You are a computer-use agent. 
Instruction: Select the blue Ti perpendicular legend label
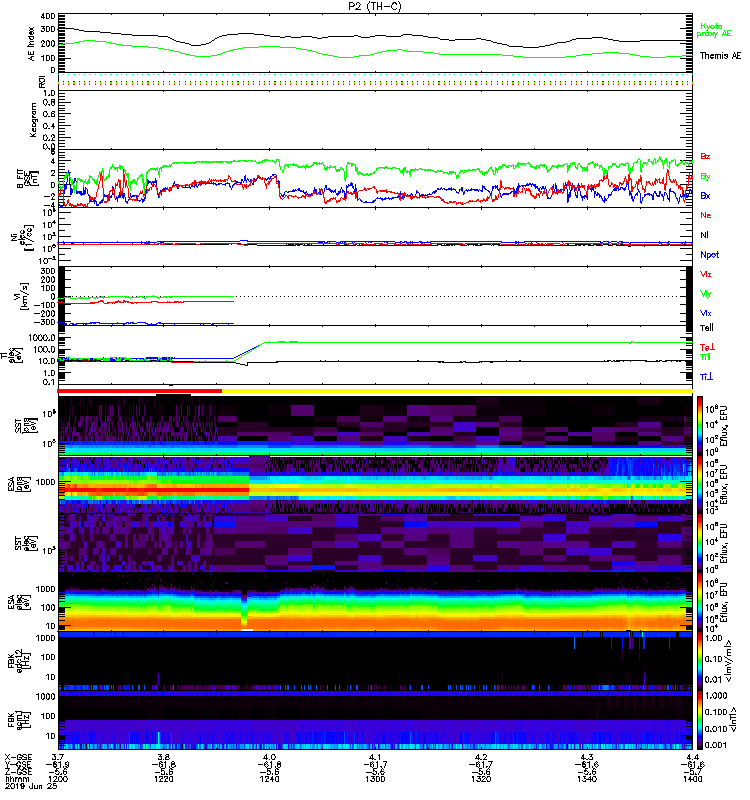pyautogui.click(x=706, y=377)
